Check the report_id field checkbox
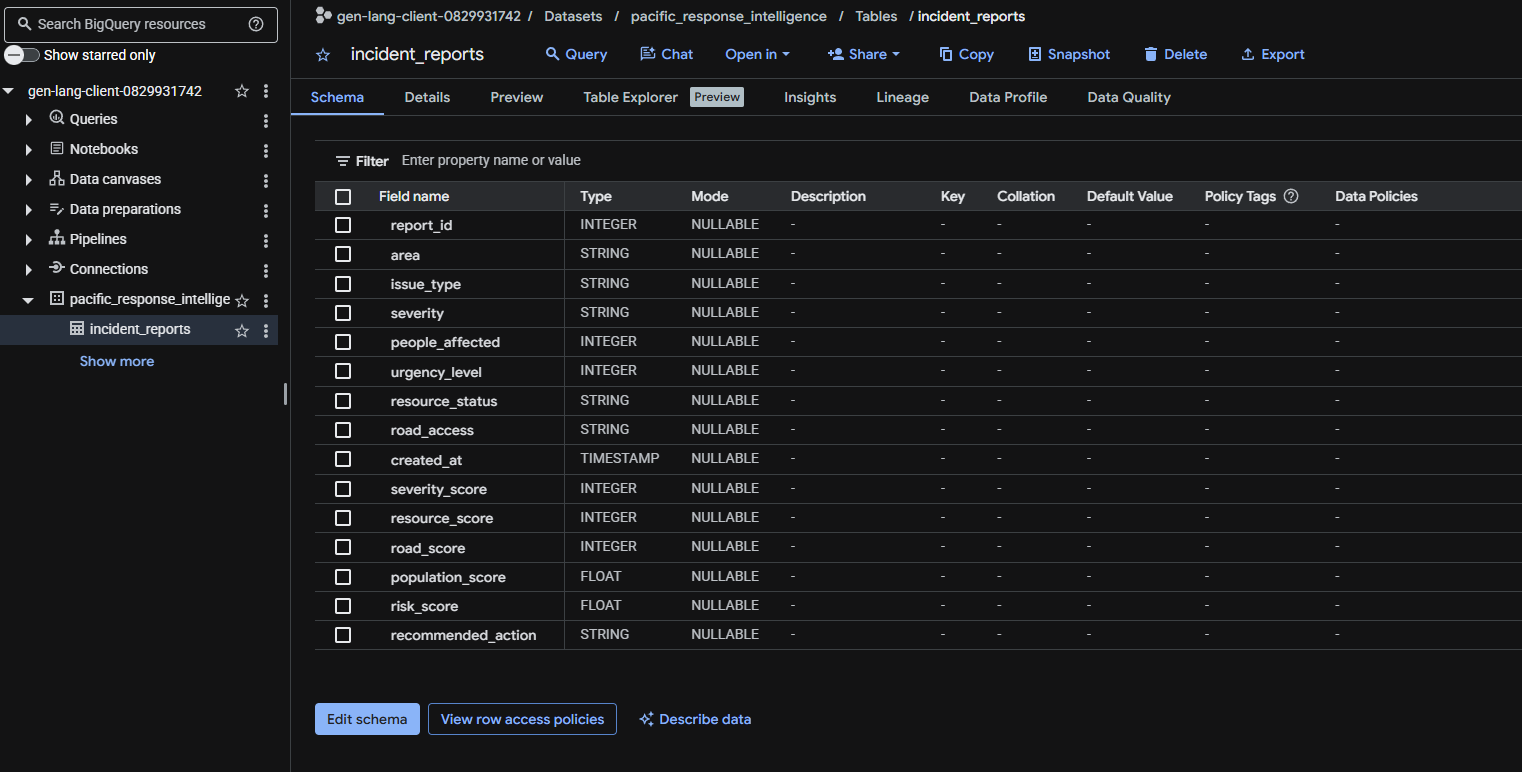 coord(343,225)
